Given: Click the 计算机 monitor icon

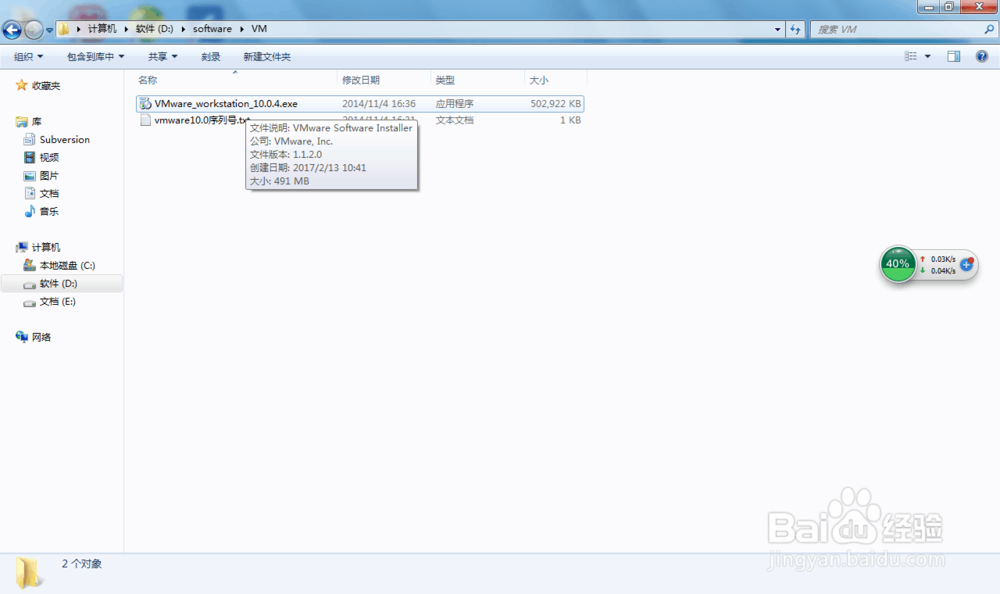Looking at the screenshot, I should tap(22, 247).
